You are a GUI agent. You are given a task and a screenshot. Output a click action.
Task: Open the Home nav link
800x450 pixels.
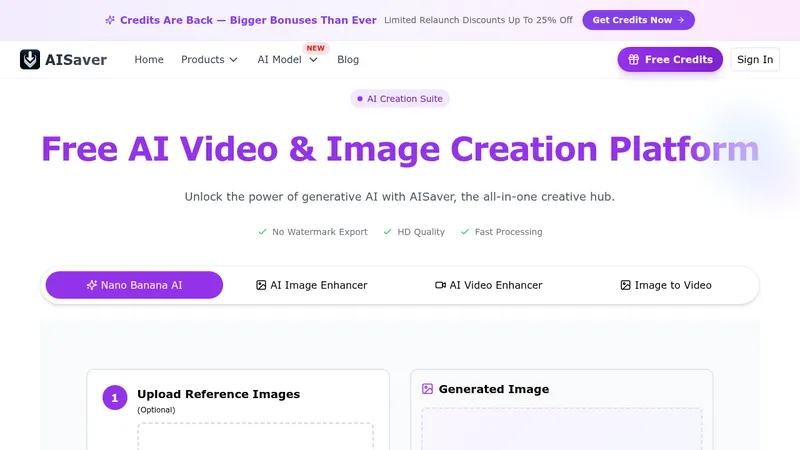point(149,59)
